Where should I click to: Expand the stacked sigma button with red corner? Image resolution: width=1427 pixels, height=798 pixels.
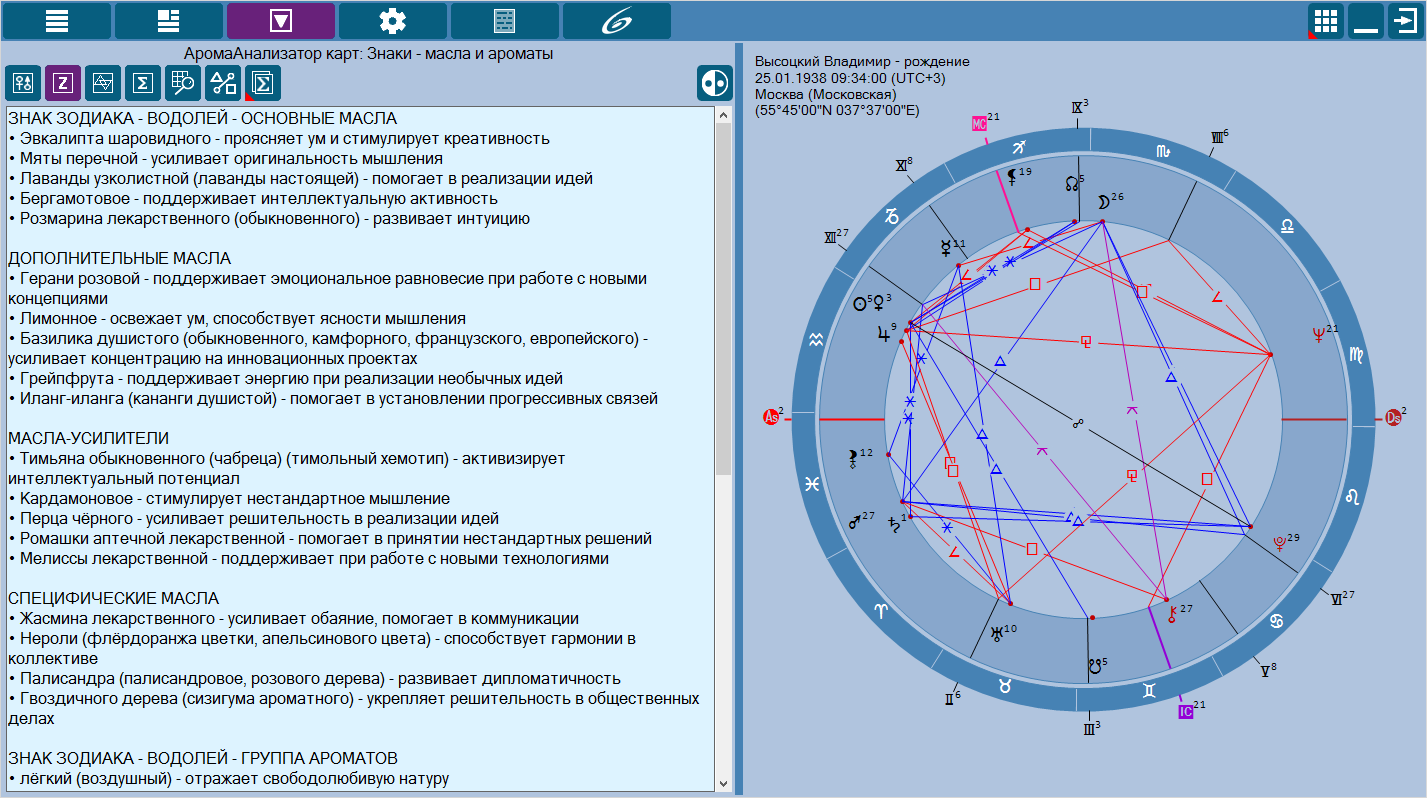pyautogui.click(x=263, y=84)
